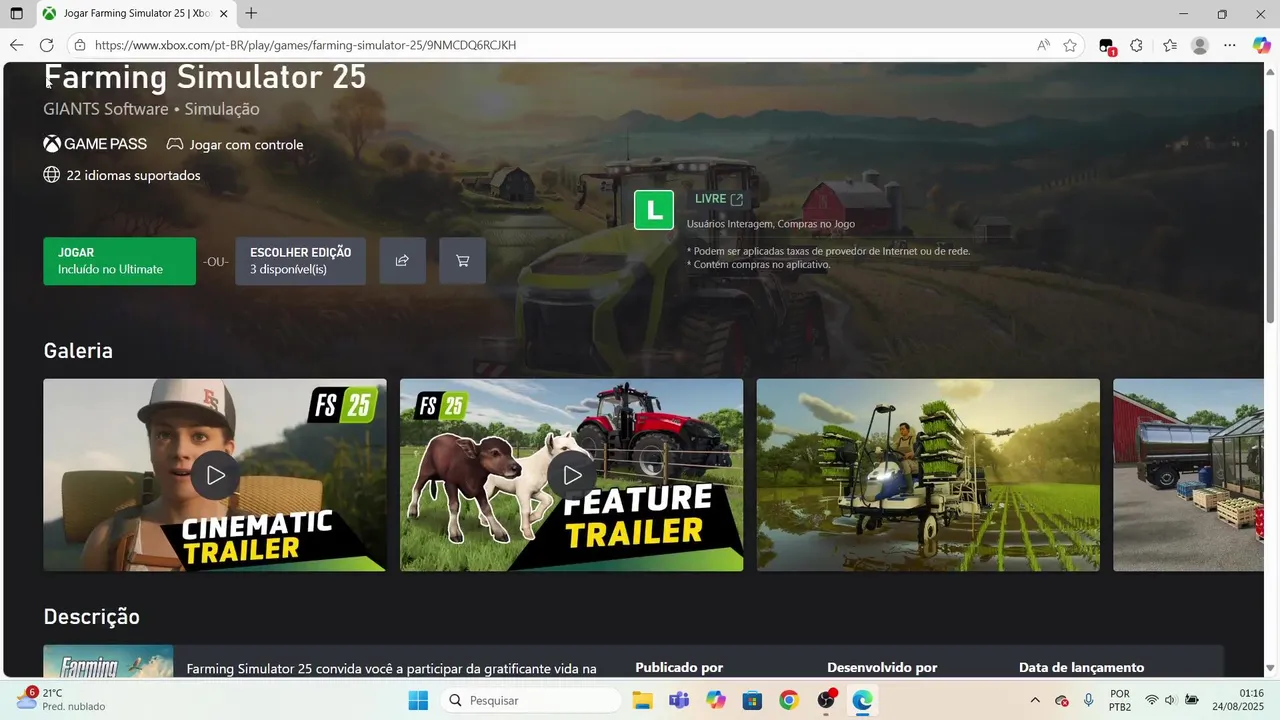Open the LIVRE rating external link
Screen dimensions: 1280x720
(x=719, y=199)
